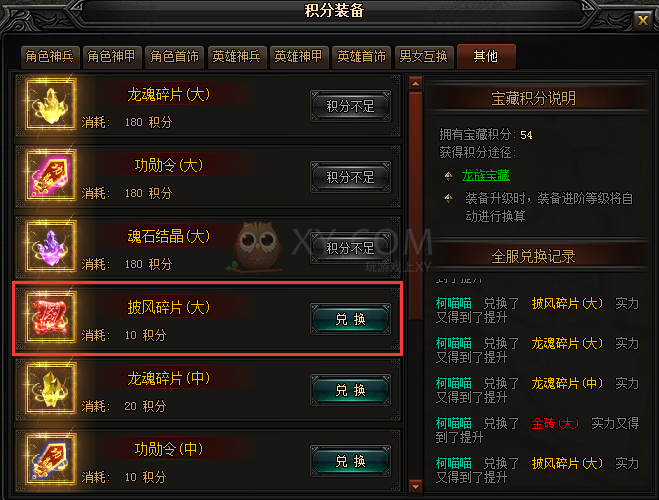Click the 披风碎片(大) red cloak icon

pos(51,317)
